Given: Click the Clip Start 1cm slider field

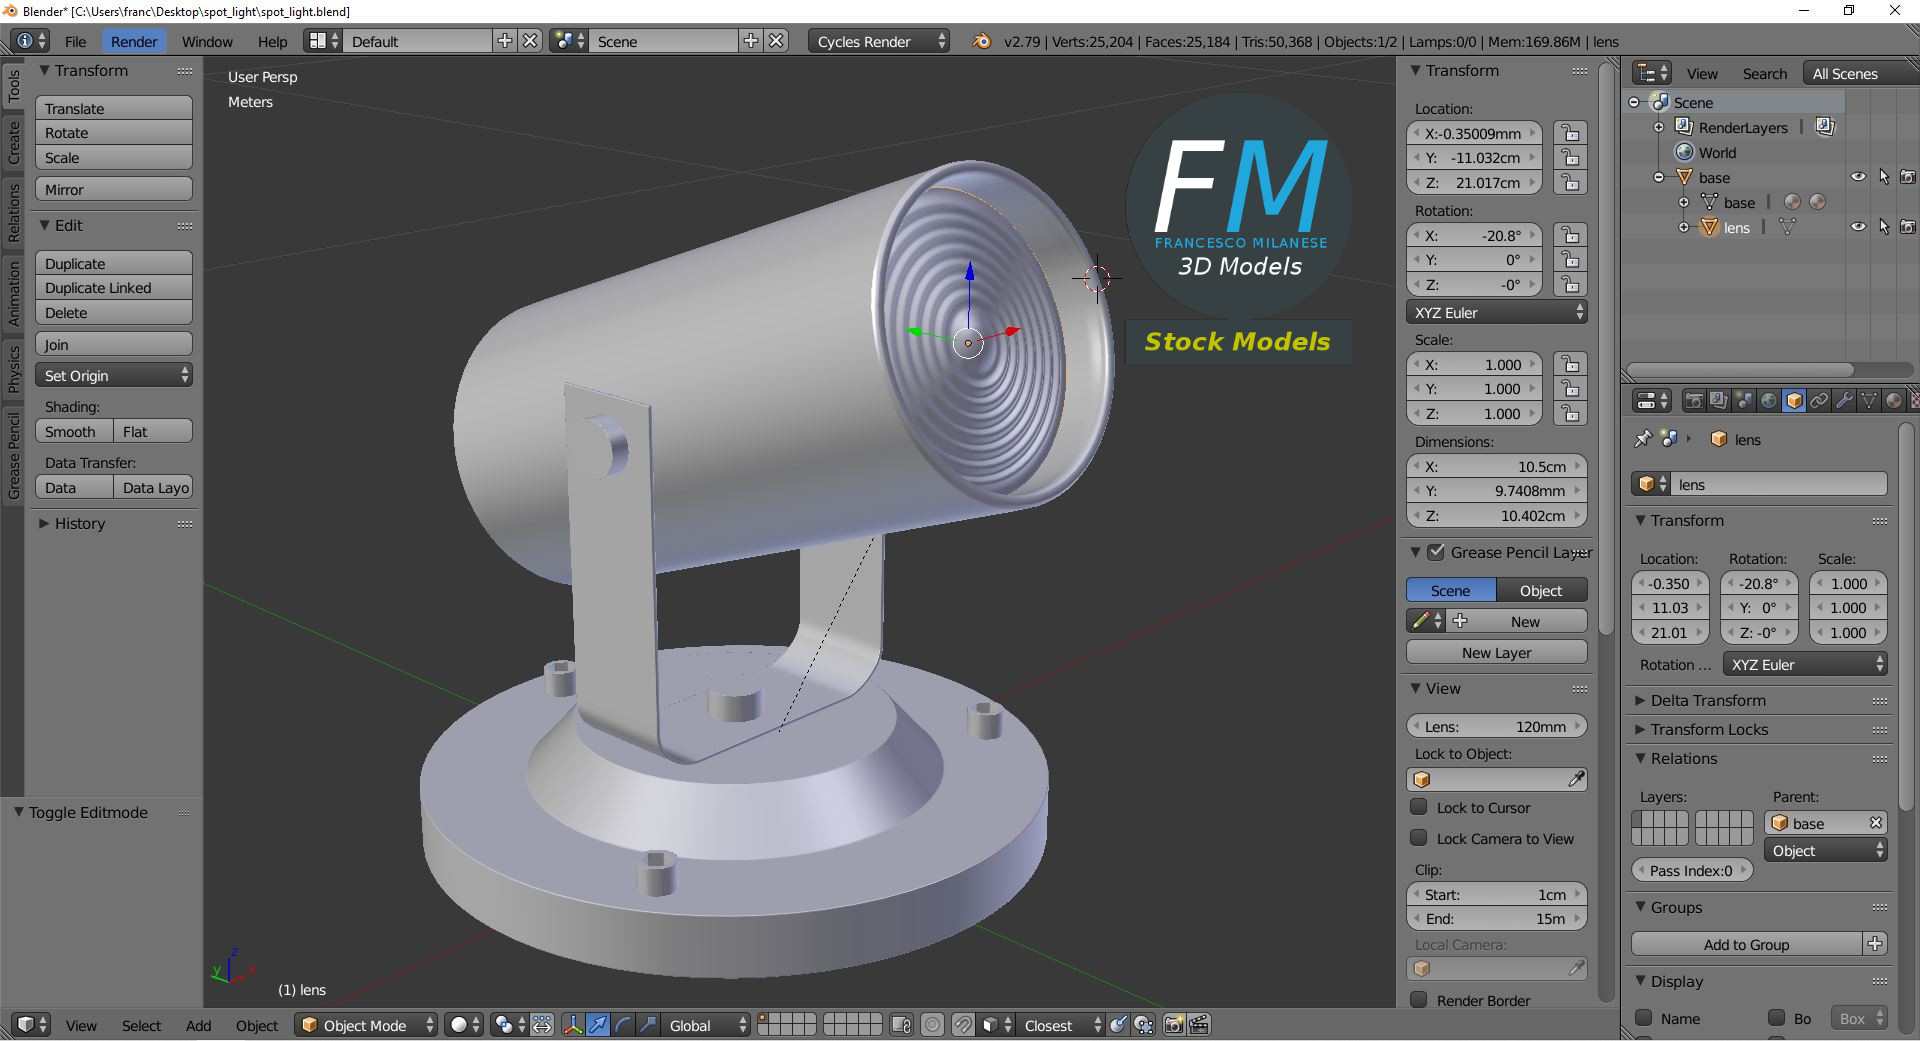Looking at the screenshot, I should coord(1497,894).
